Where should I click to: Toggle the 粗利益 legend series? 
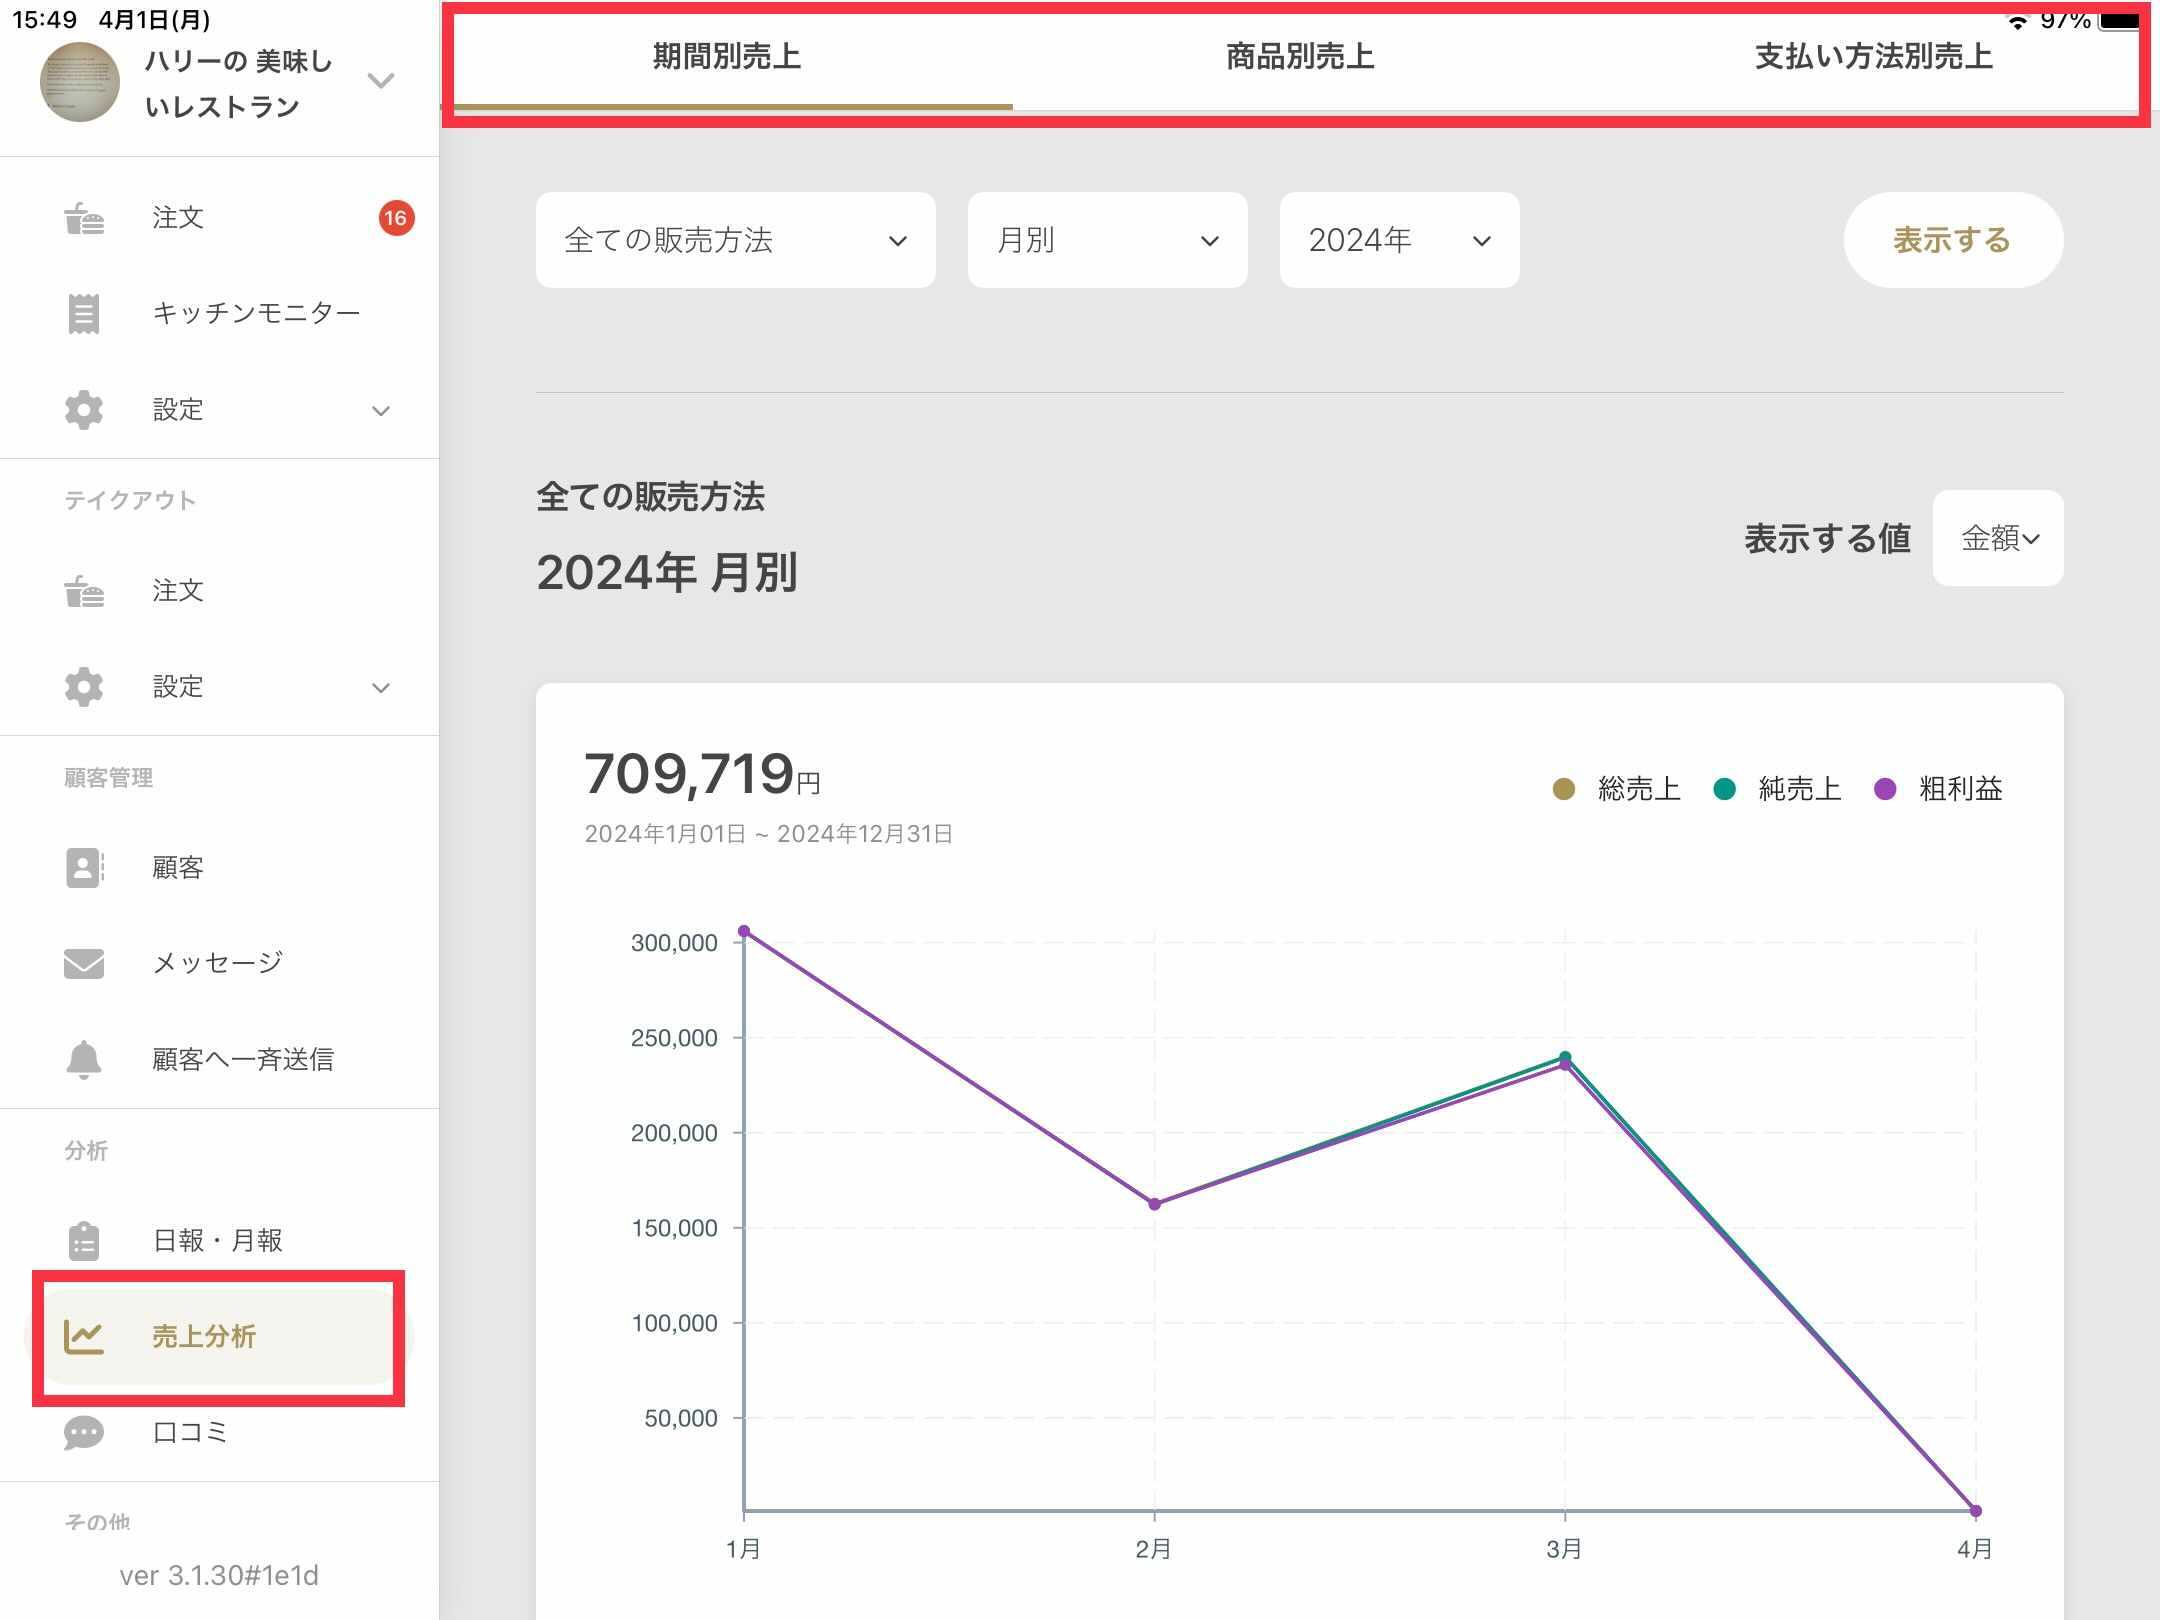[x=1938, y=789]
